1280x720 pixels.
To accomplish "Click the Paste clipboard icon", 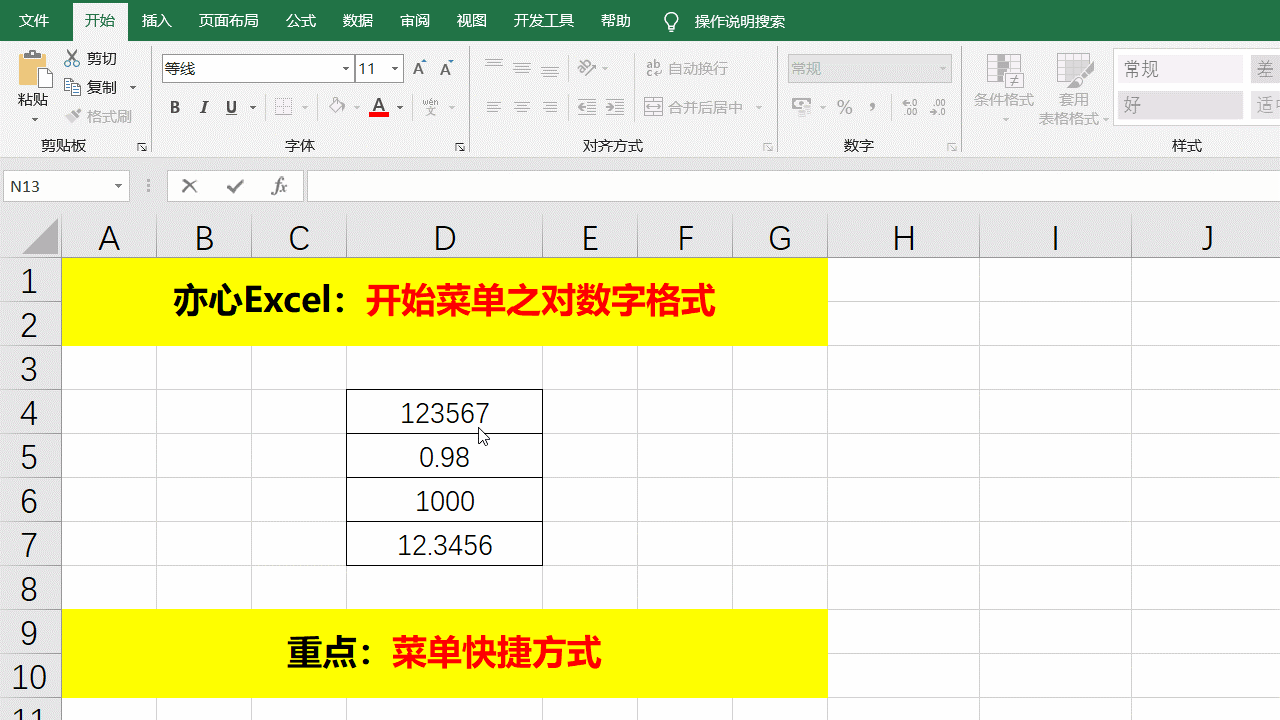I will tap(33, 69).
